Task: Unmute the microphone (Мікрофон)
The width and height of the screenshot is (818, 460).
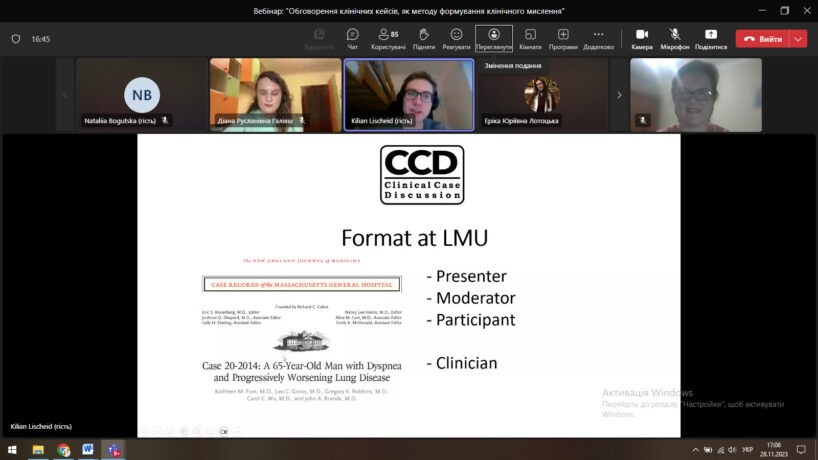Action: point(675,39)
